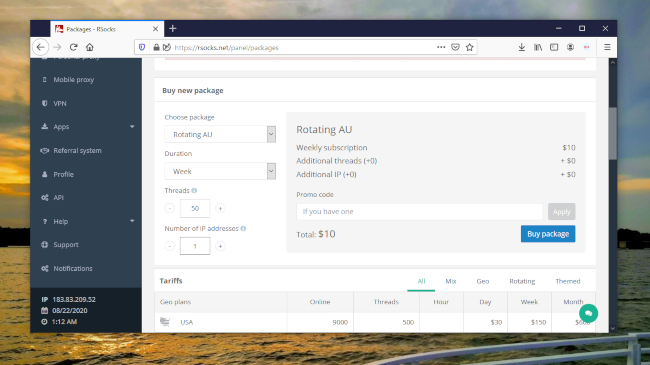This screenshot has width=650, height=365.
Task: Select the Rotating tariffs tab
Action: (522, 281)
